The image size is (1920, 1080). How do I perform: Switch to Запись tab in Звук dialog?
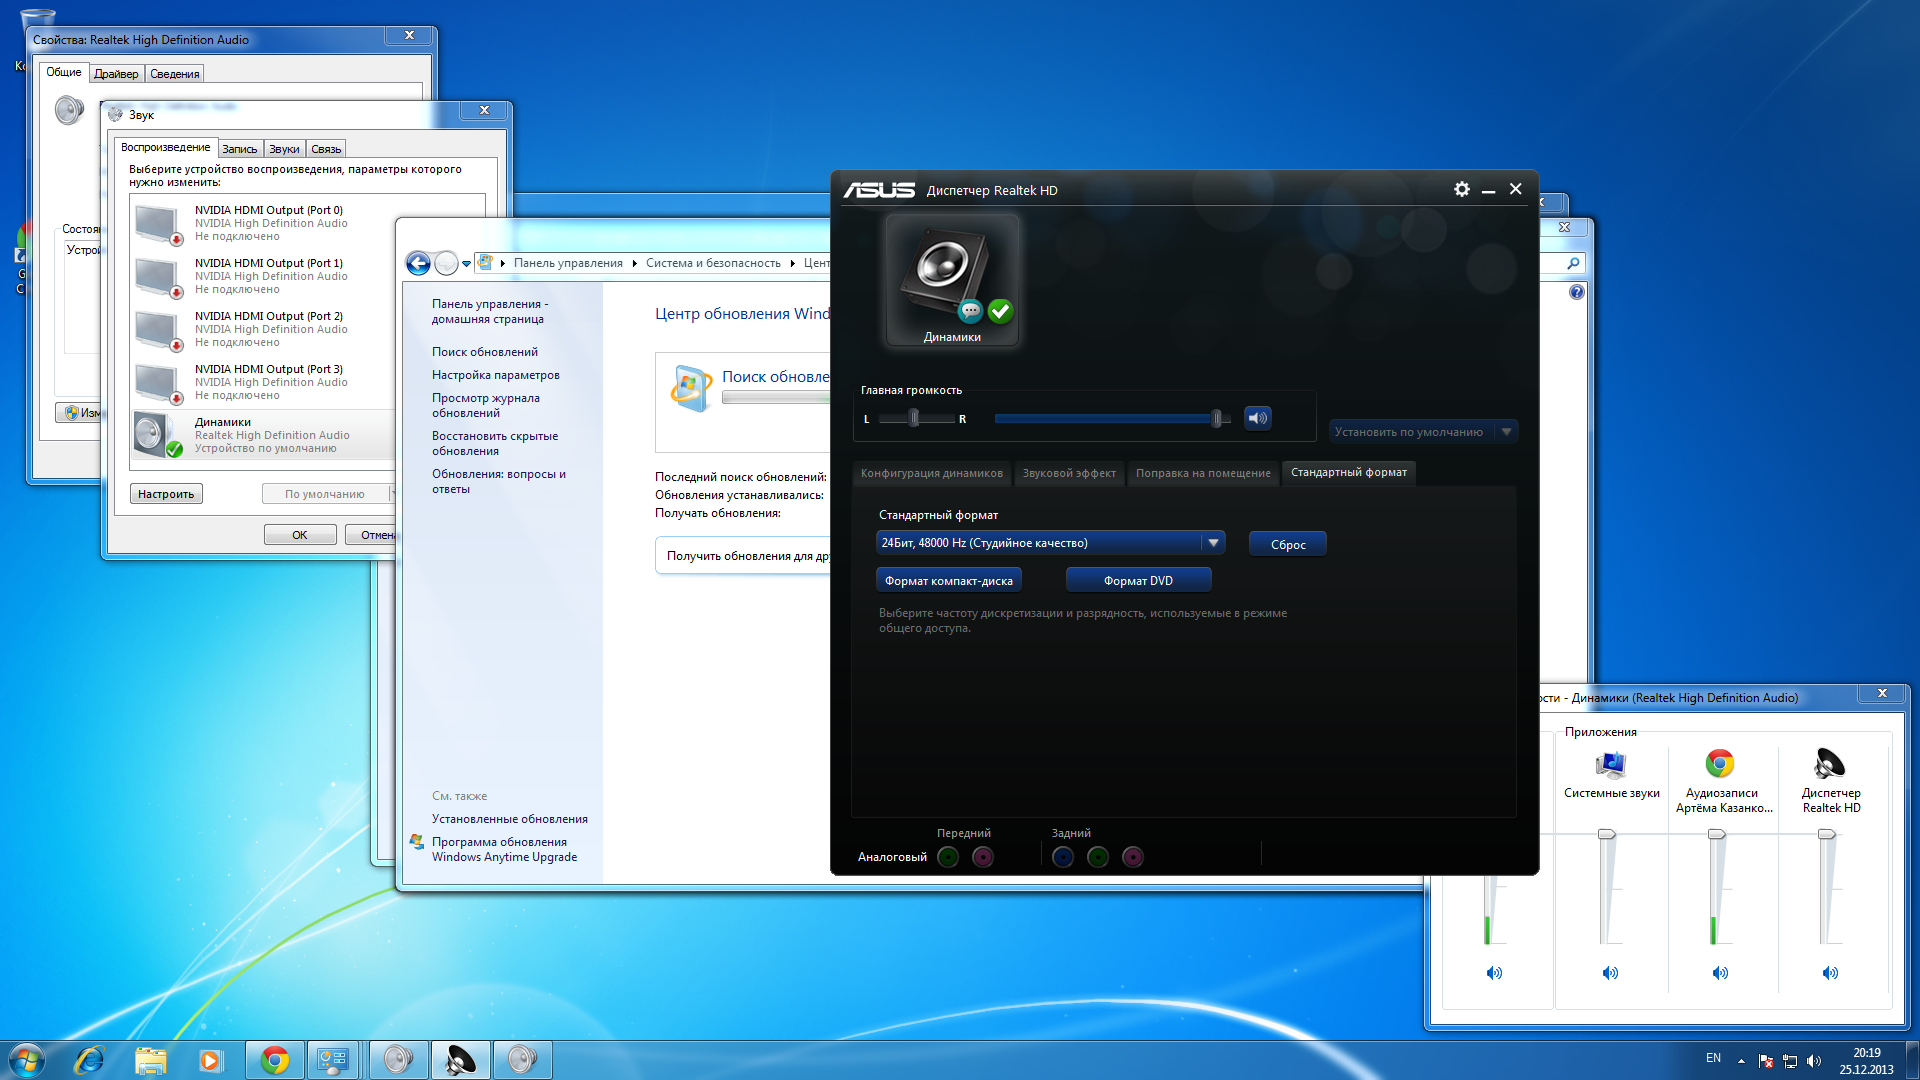239,149
